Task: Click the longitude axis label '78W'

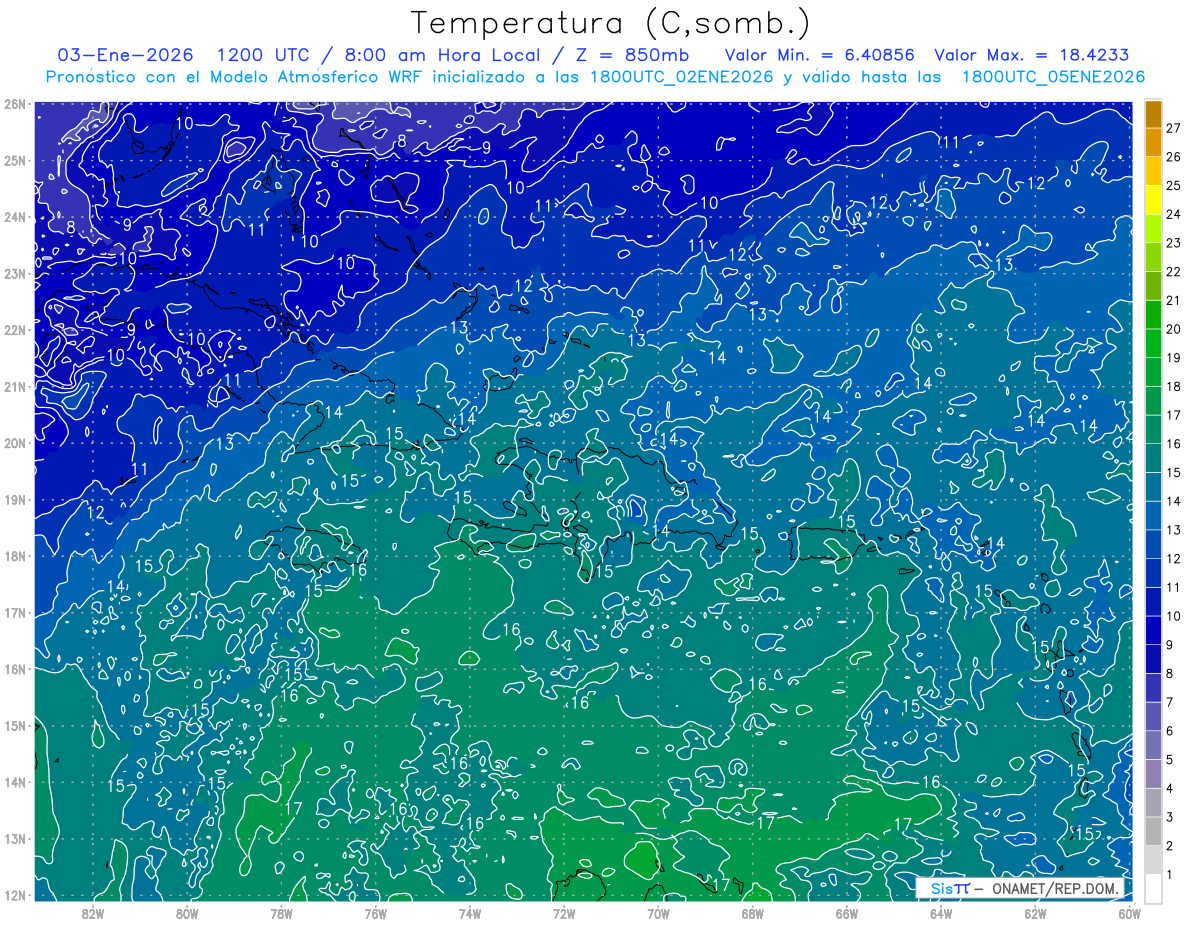Action: point(281,913)
